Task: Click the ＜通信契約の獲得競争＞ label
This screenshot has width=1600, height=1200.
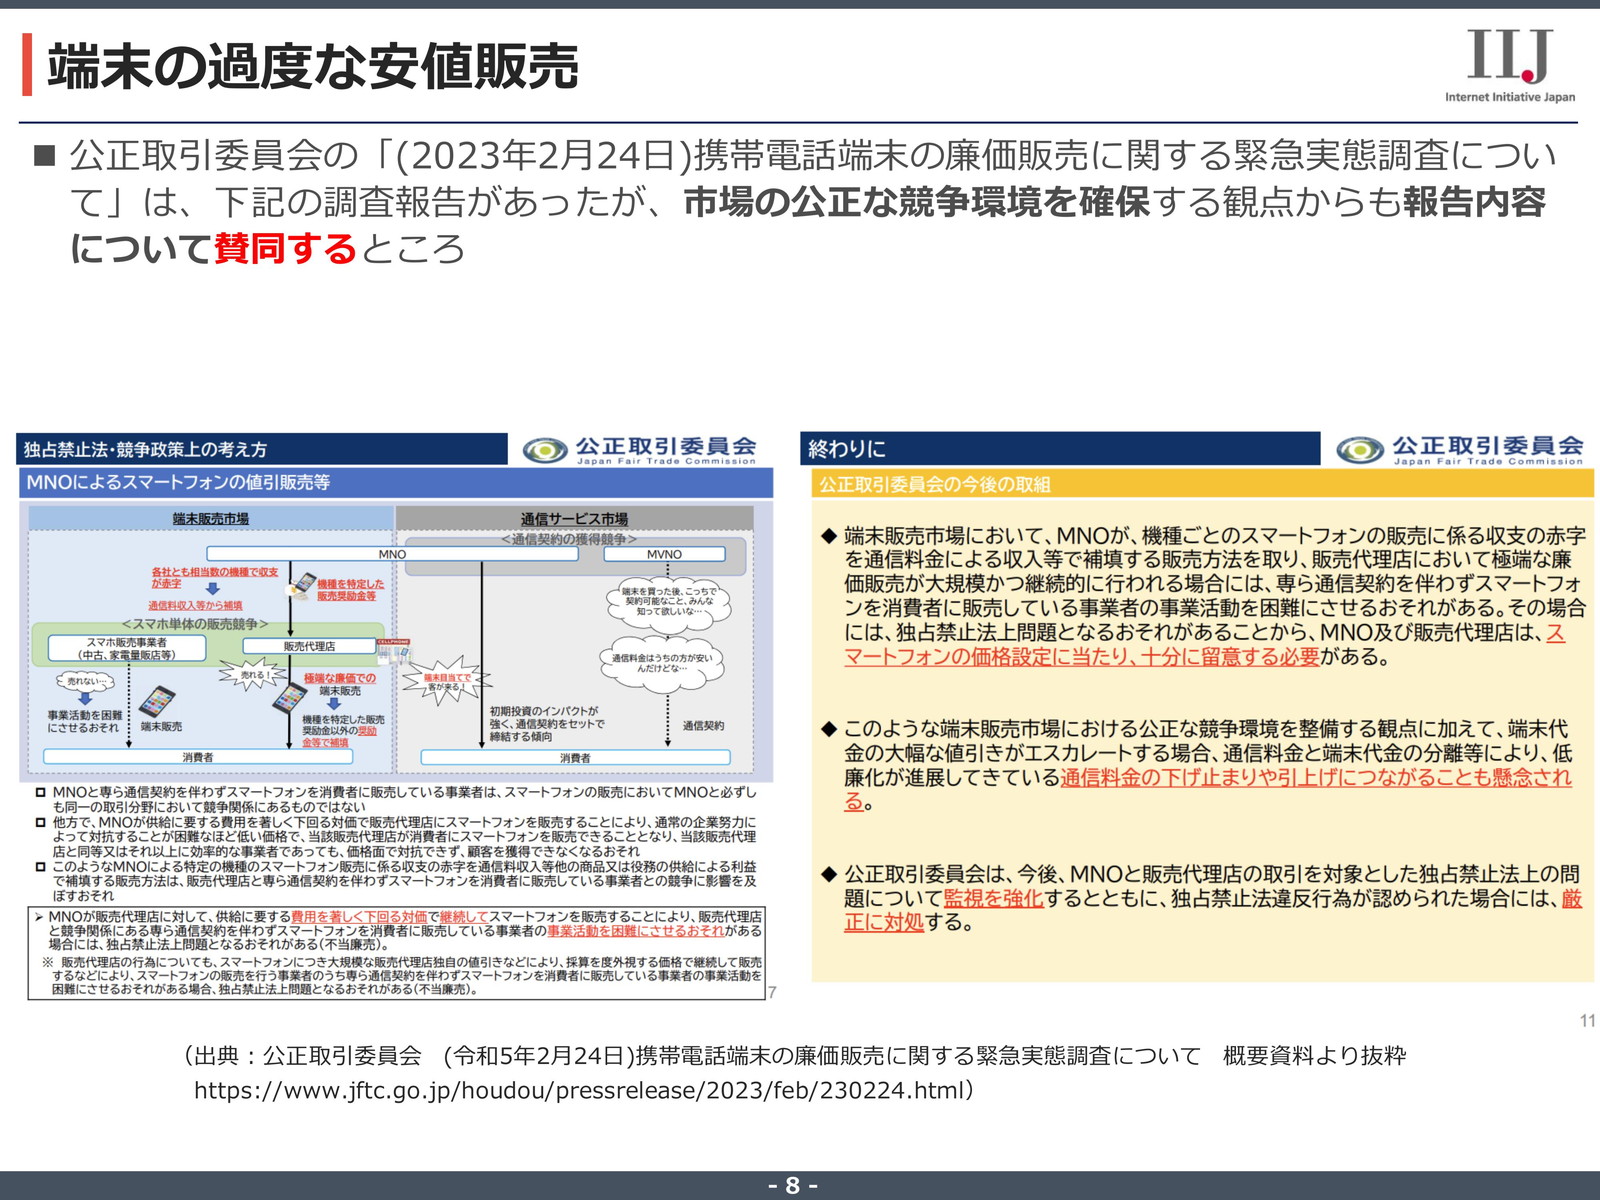Action: pos(568,539)
